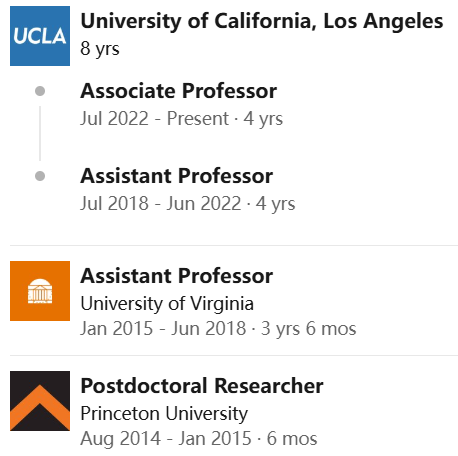This screenshot has width=458, height=456.
Task: Click the Jan 2015 - Jun 2018 date range
Action: (x=163, y=328)
